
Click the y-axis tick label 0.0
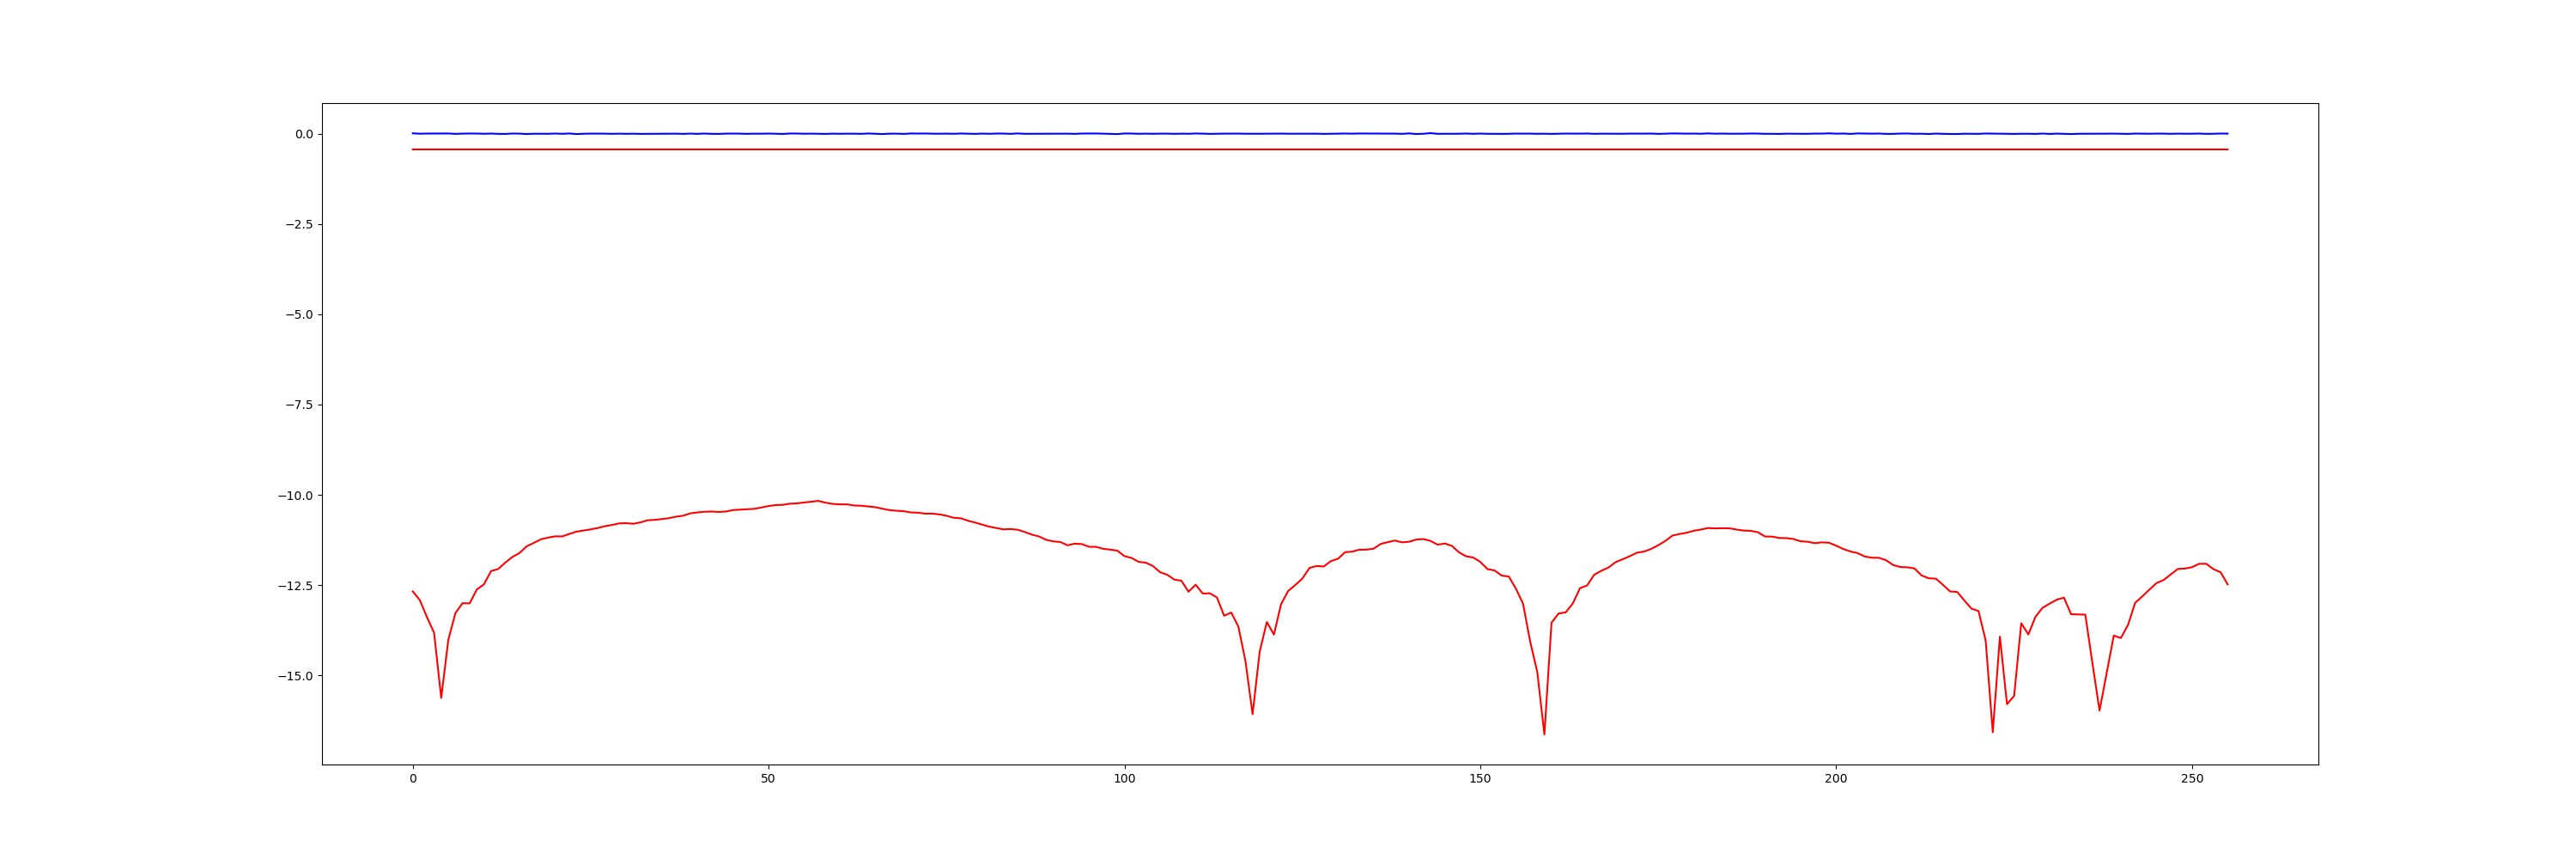(303, 134)
